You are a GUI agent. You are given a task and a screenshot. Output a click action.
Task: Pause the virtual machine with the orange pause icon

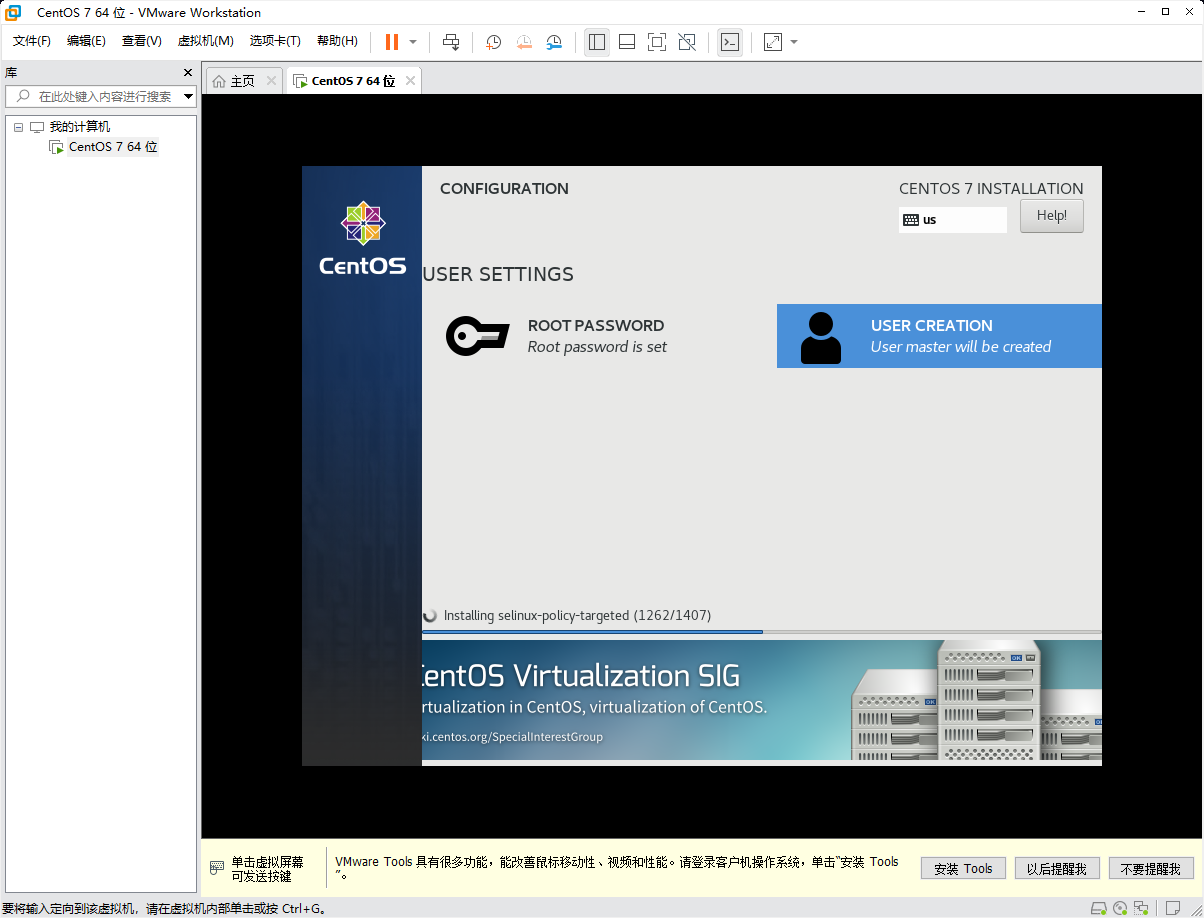tap(392, 42)
